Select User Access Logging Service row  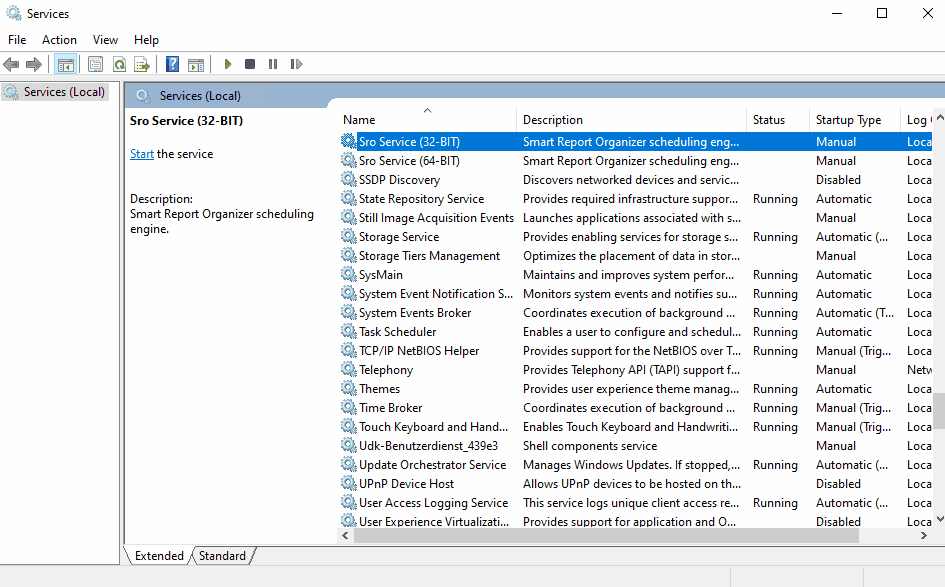(x=635, y=503)
